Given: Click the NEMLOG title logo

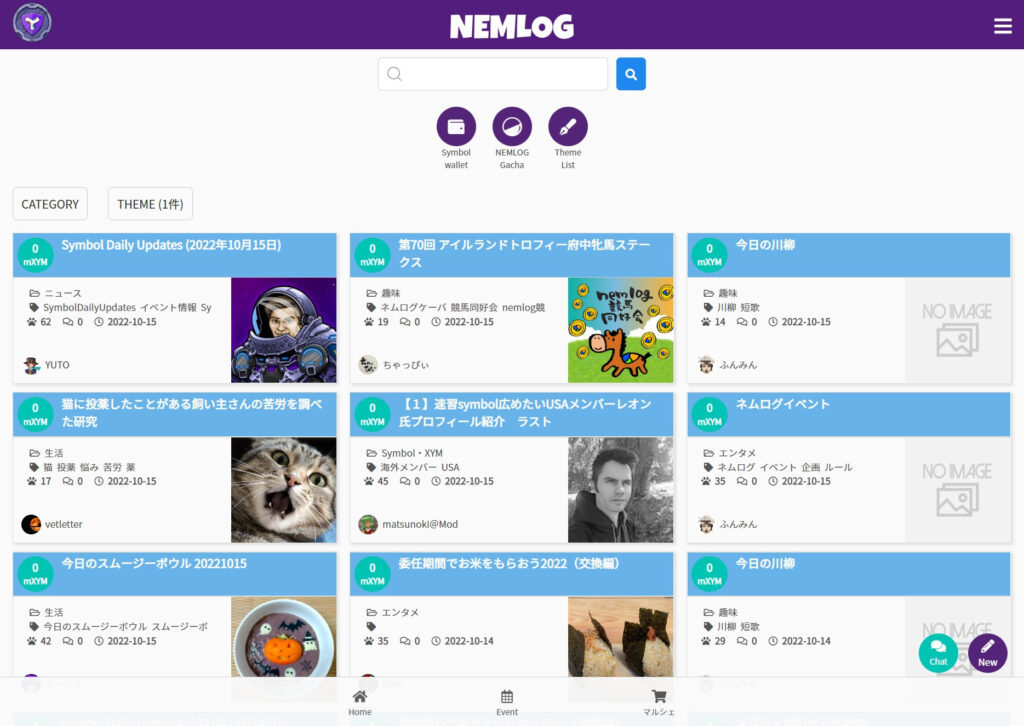Looking at the screenshot, I should pos(512,27).
